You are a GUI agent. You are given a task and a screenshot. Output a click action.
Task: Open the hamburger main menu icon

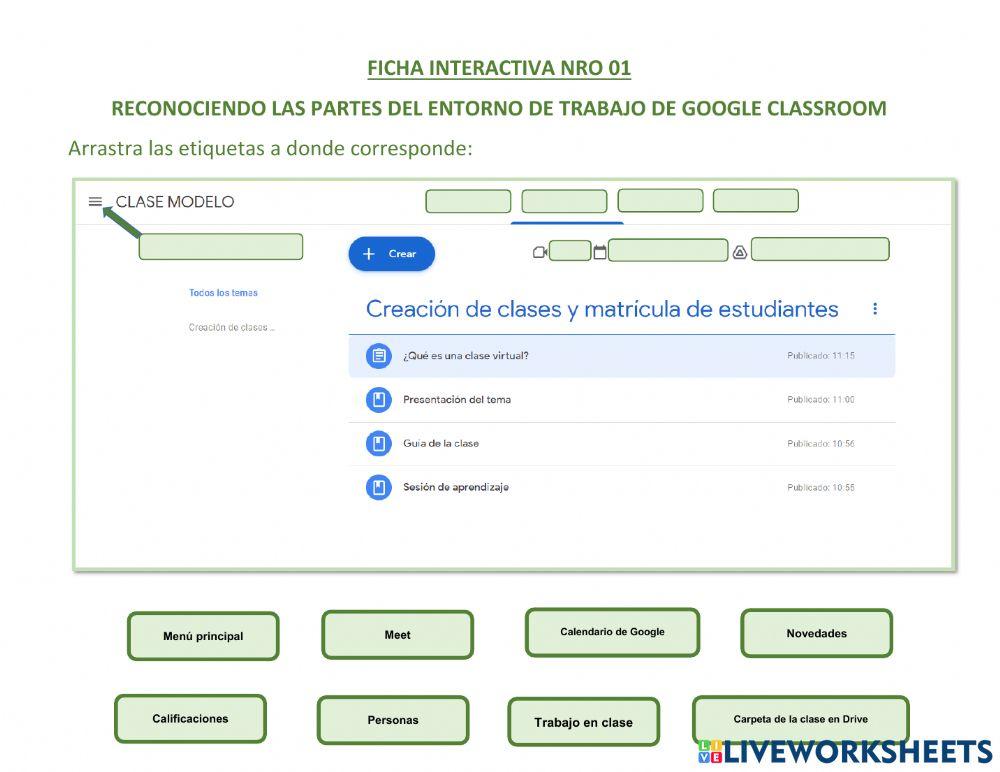95,201
